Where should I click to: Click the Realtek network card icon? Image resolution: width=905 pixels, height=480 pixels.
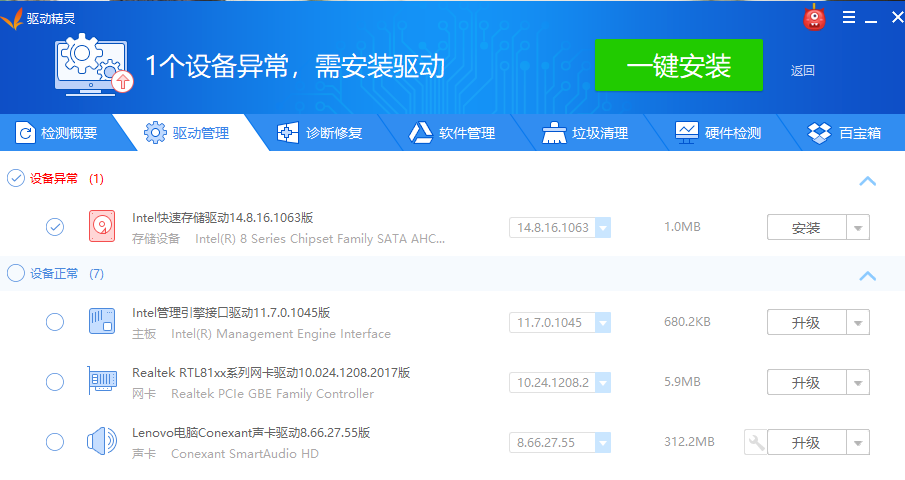pyautogui.click(x=102, y=382)
